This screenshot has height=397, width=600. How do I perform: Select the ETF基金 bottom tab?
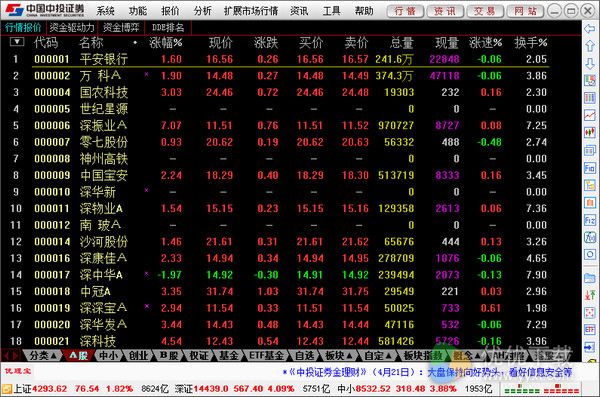(266, 356)
